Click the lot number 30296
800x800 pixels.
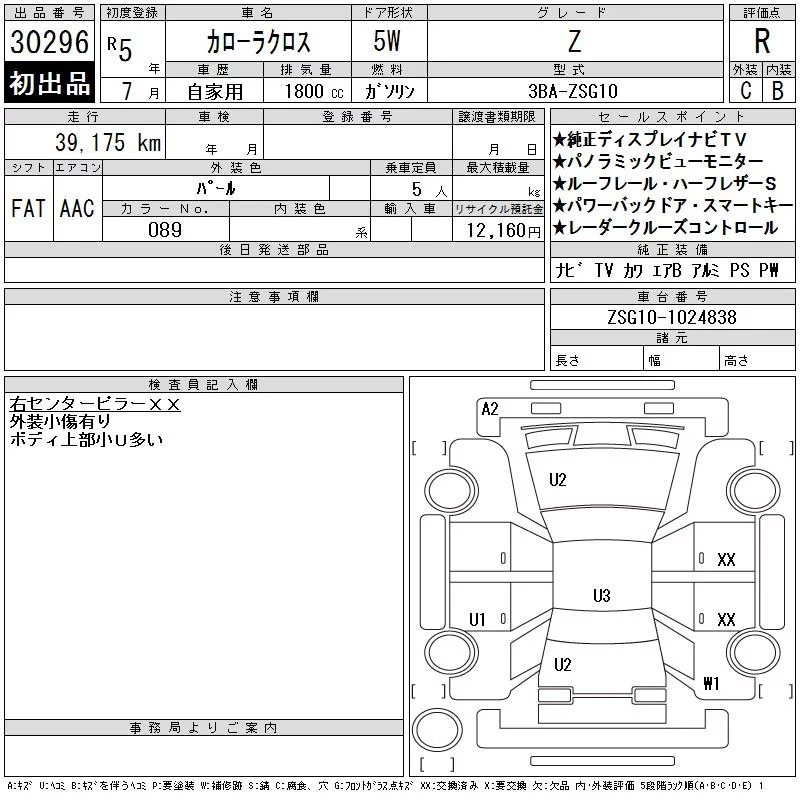49,42
